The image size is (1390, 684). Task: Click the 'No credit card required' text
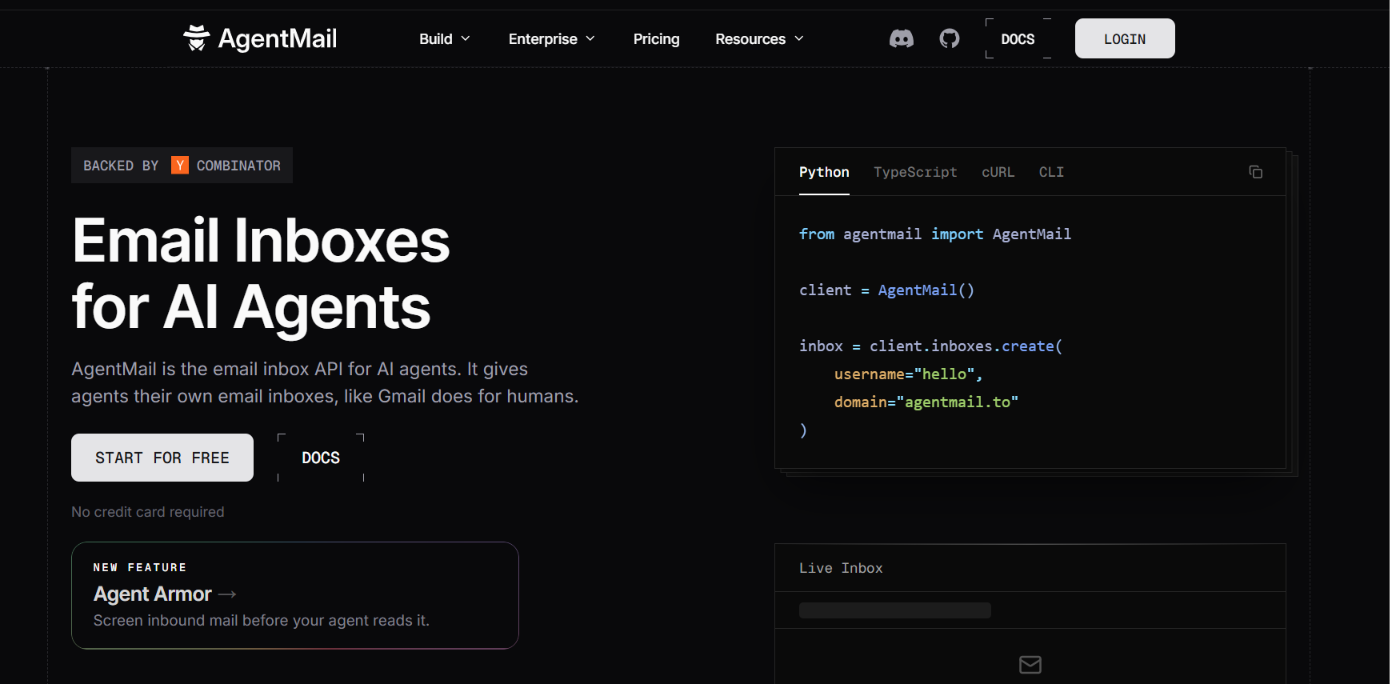click(148, 512)
